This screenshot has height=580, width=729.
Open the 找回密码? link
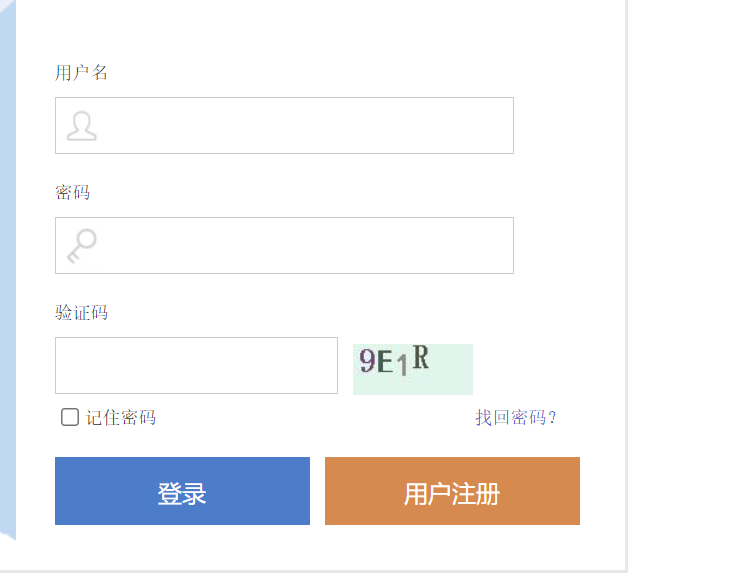point(516,417)
